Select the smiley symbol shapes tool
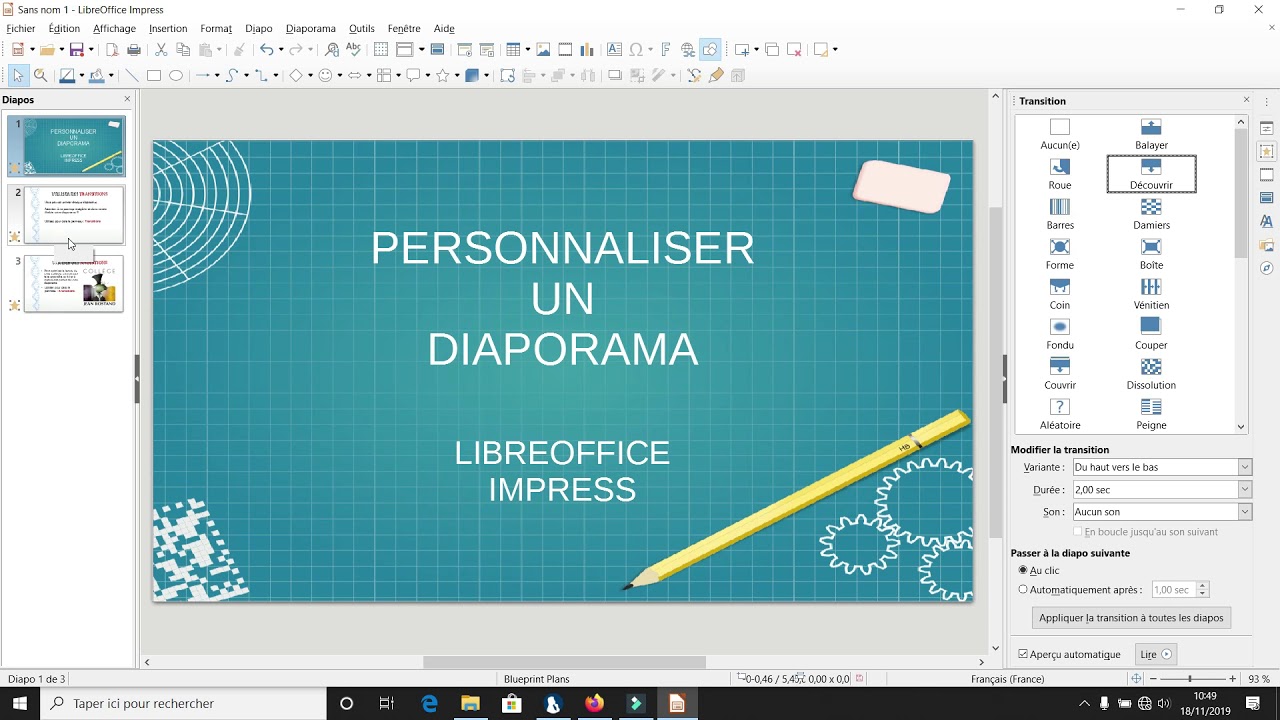Viewport: 1280px width, 720px height. coord(325,75)
